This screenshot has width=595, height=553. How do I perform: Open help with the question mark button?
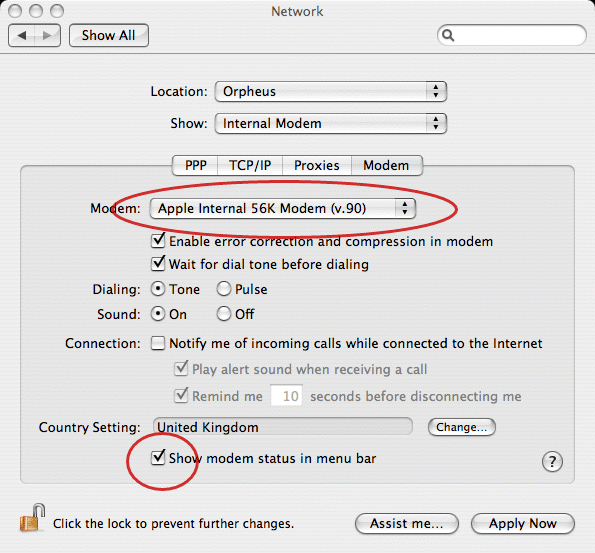pyautogui.click(x=552, y=462)
